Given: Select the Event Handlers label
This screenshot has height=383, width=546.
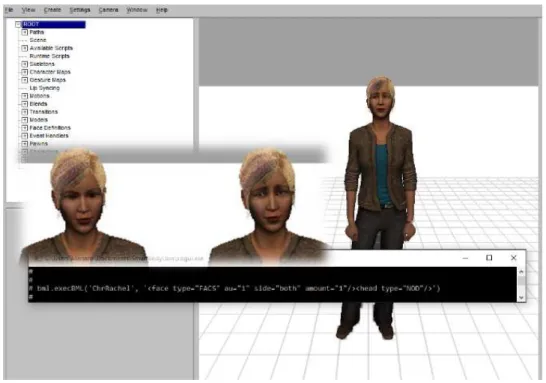Looking at the screenshot, I should tap(49, 136).
